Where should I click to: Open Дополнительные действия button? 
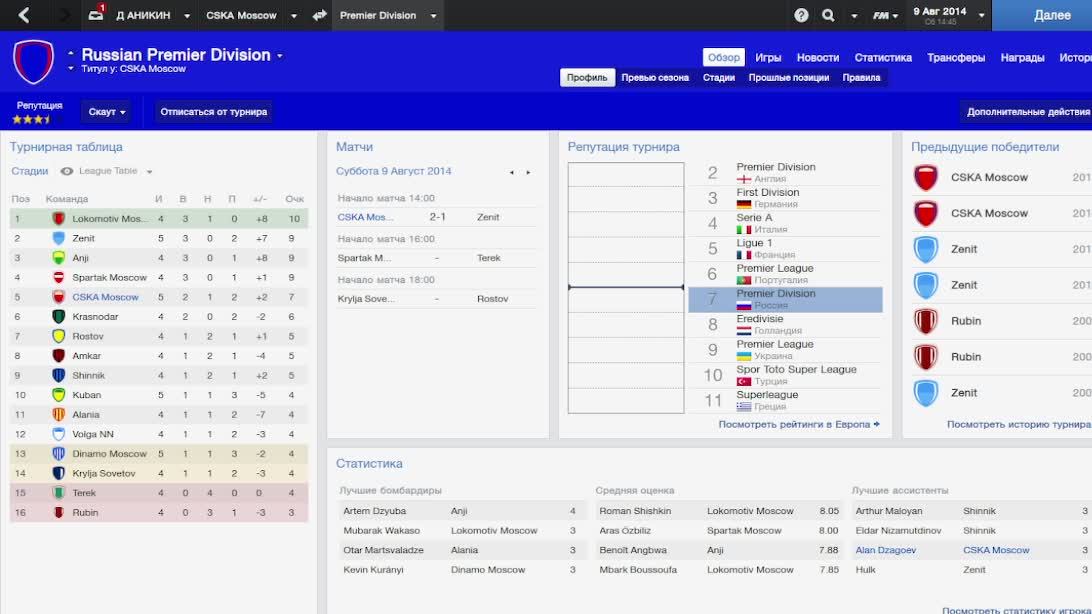(x=1027, y=111)
